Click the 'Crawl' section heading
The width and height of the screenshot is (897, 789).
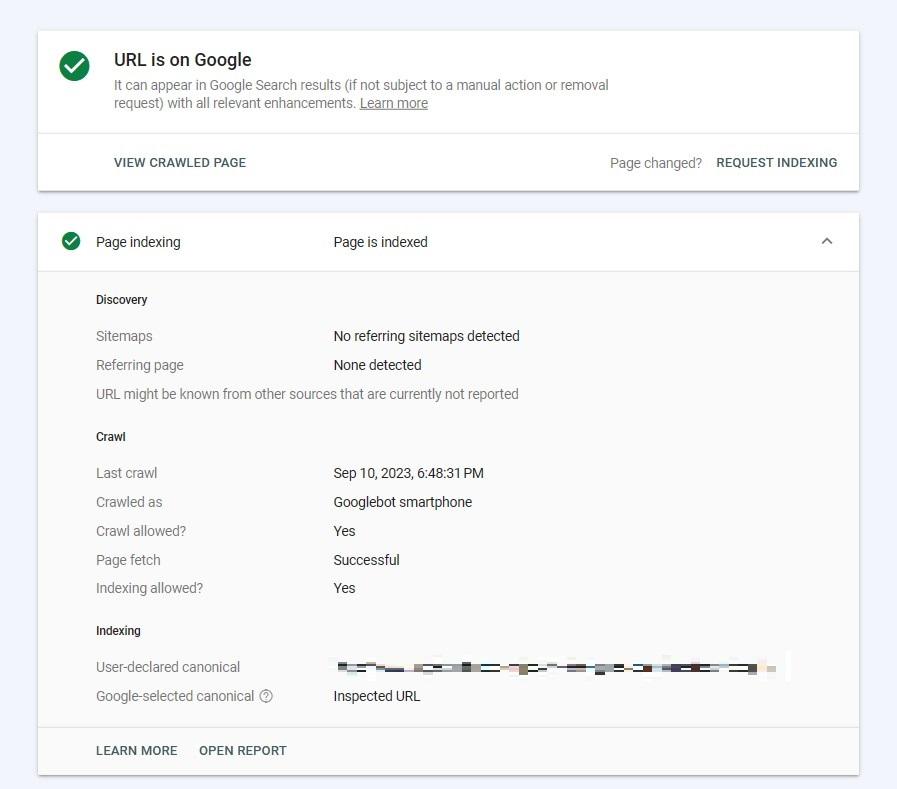click(x=110, y=437)
